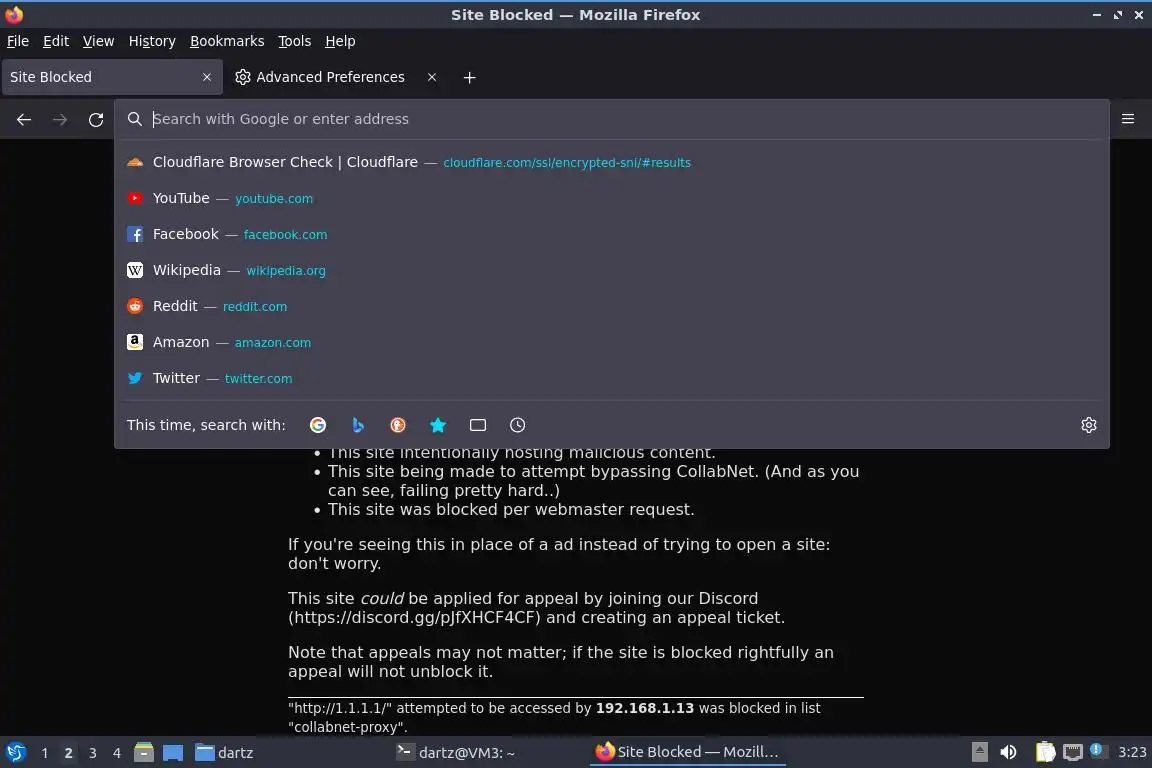Open search settings gear icon

pos(1089,425)
